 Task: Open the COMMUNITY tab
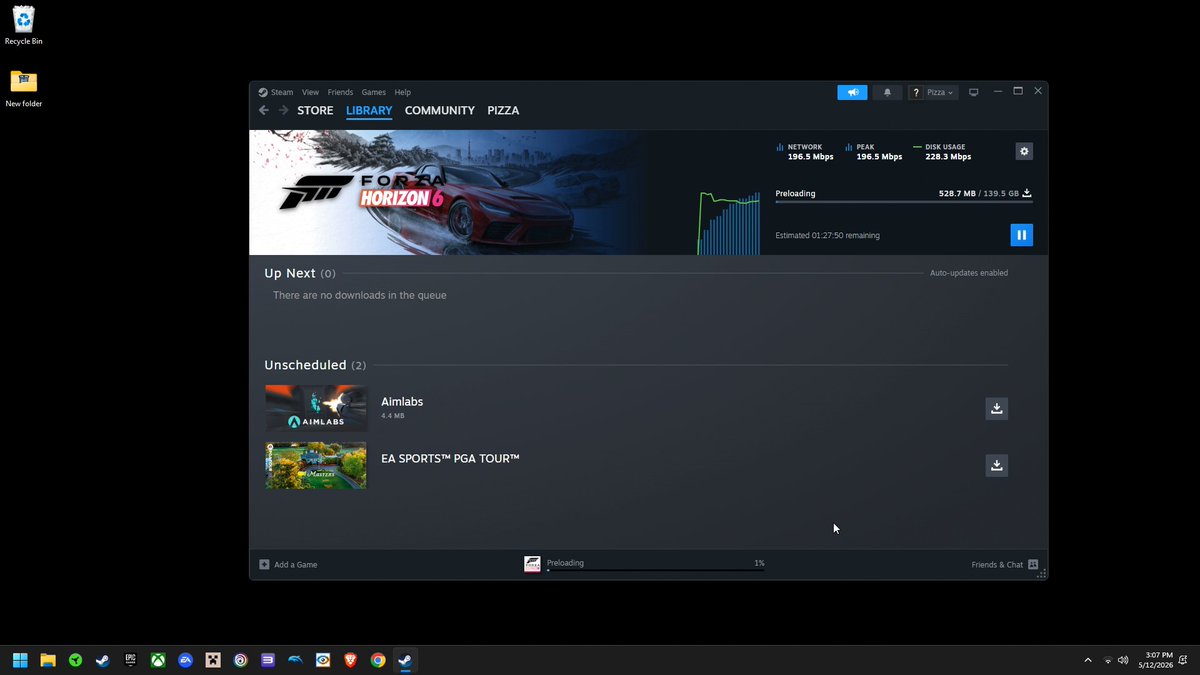440,110
